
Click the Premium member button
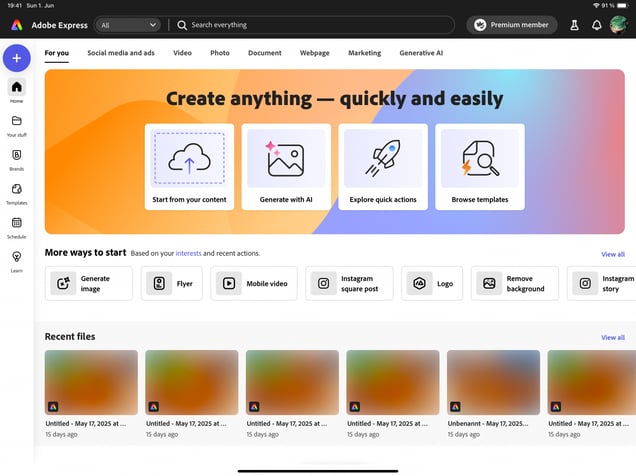click(x=511, y=25)
